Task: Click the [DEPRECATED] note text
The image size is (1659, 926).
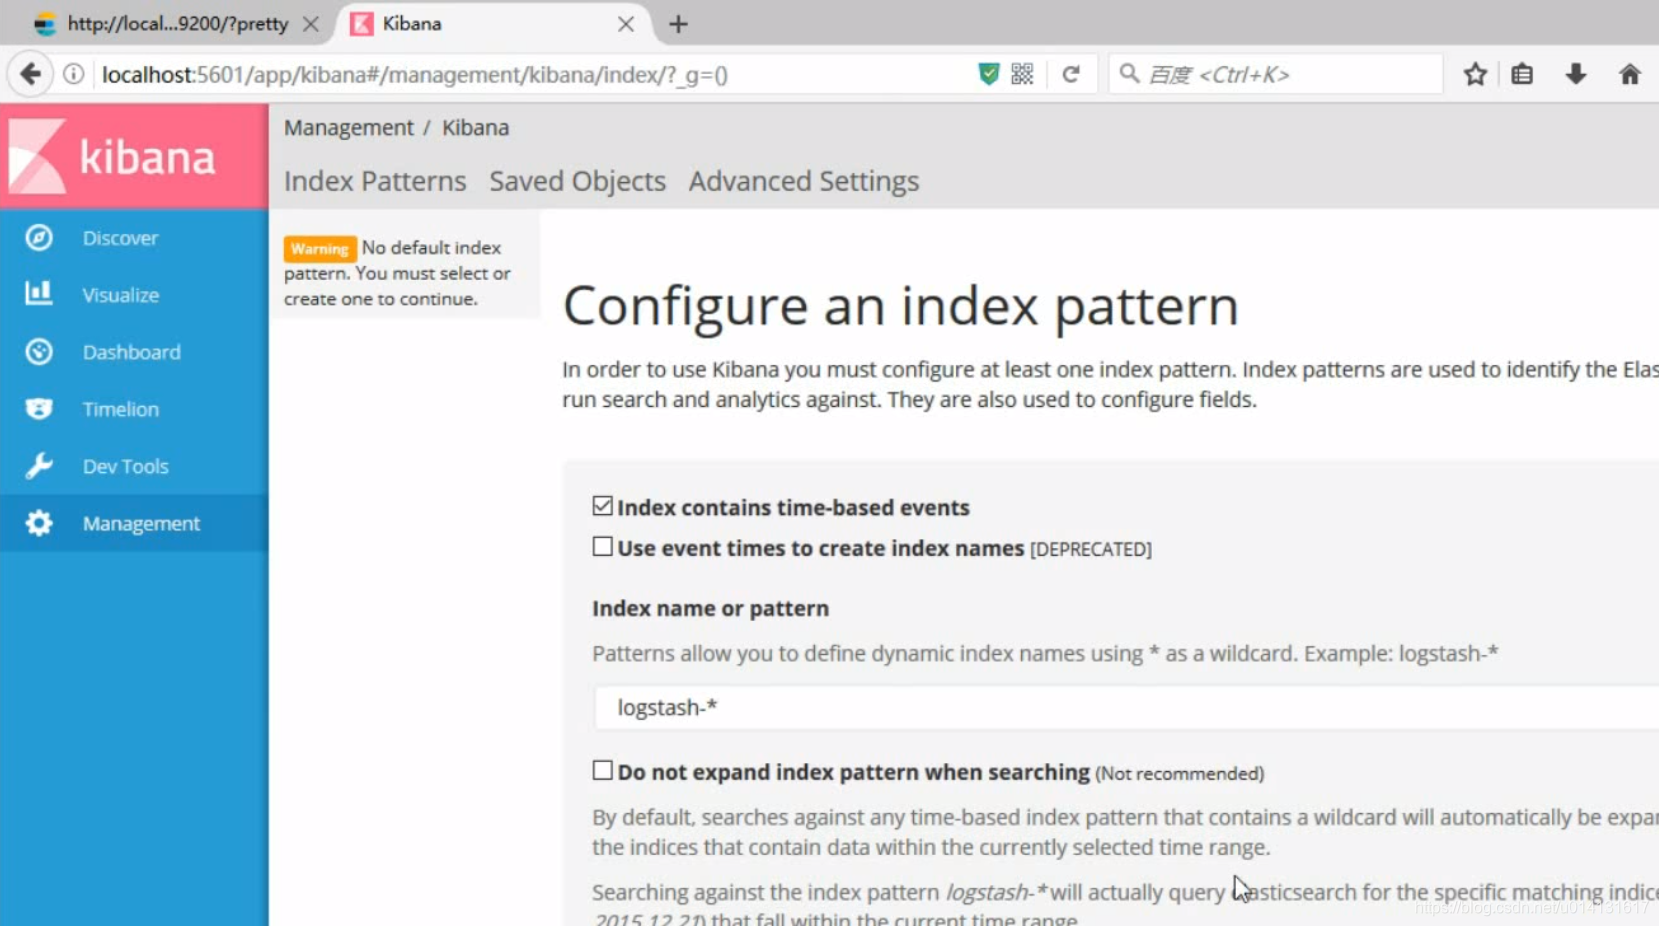Action: (x=1090, y=550)
